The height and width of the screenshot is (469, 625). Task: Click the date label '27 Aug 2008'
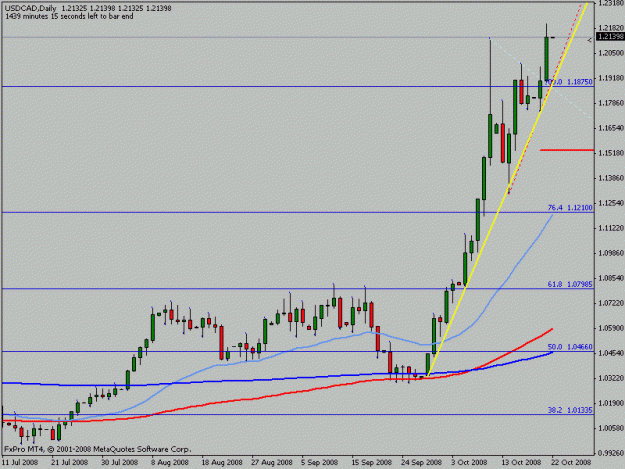click(x=272, y=462)
